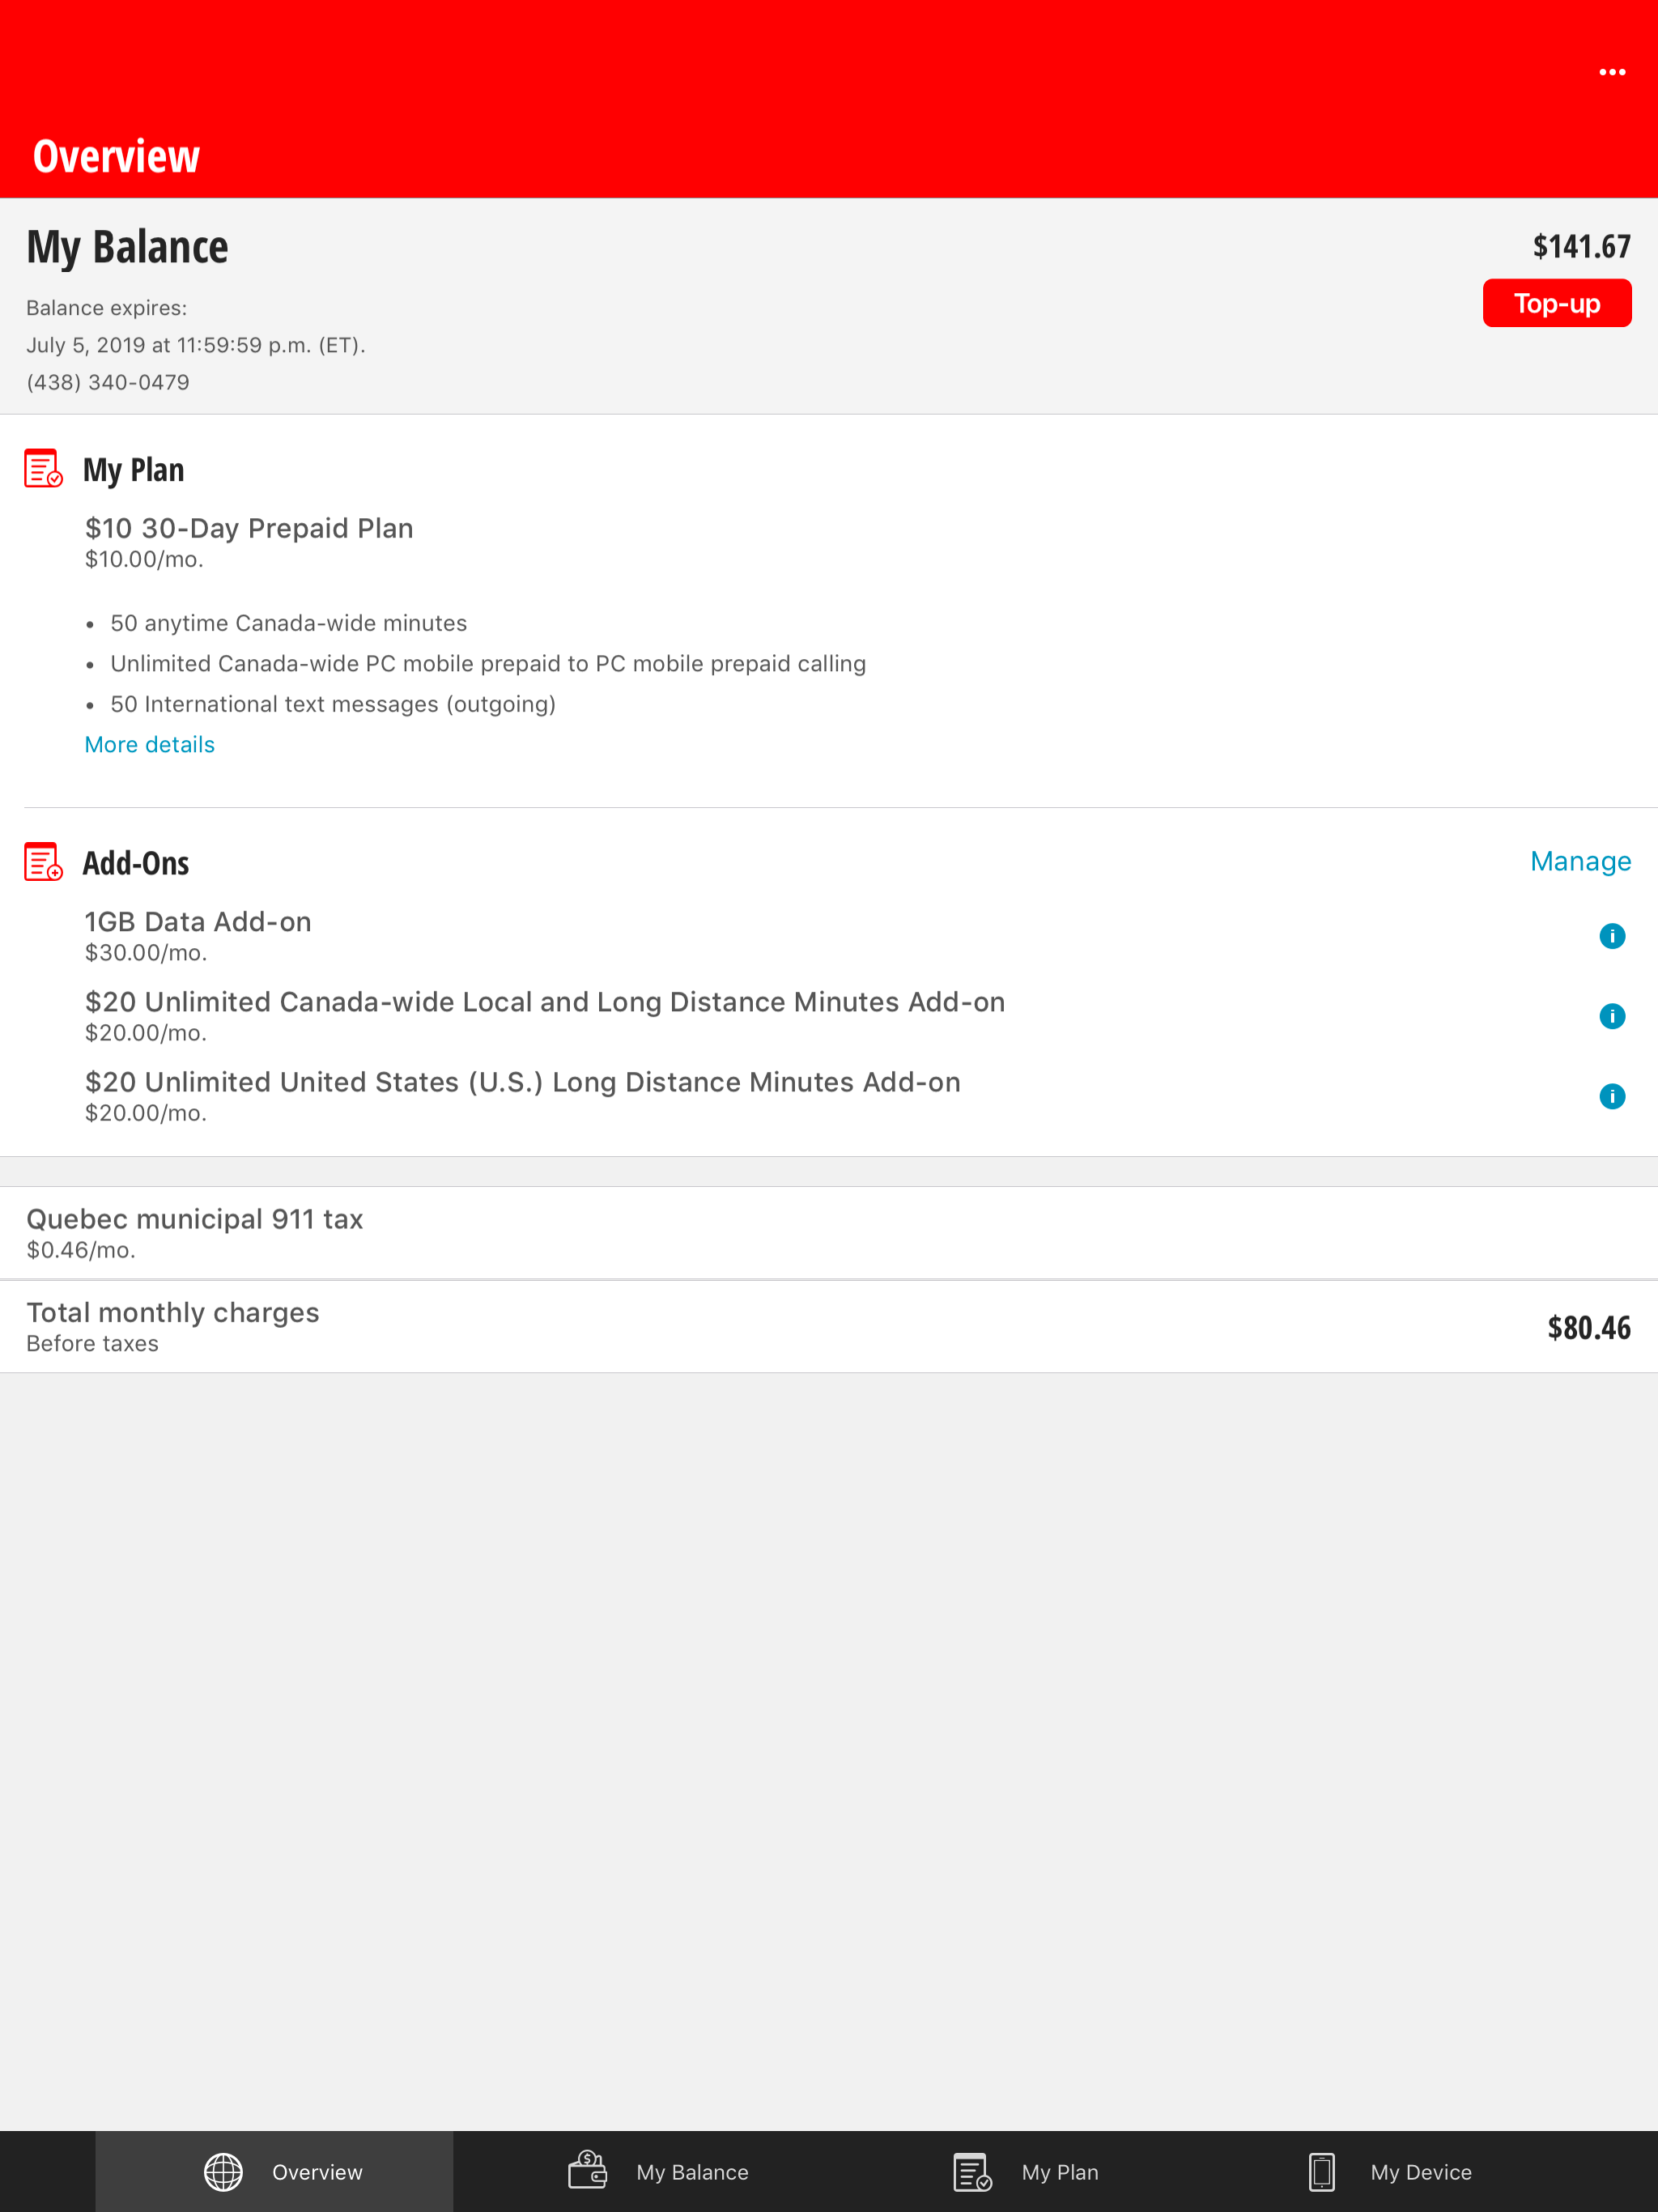Screen dimensions: 1658x2212
Task: Click the $80.46 total monthly charges value
Action: (1589, 1327)
